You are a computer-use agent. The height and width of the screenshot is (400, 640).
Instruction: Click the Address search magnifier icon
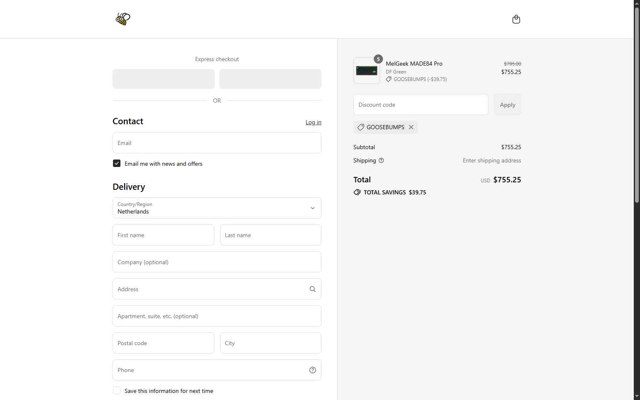coord(312,289)
